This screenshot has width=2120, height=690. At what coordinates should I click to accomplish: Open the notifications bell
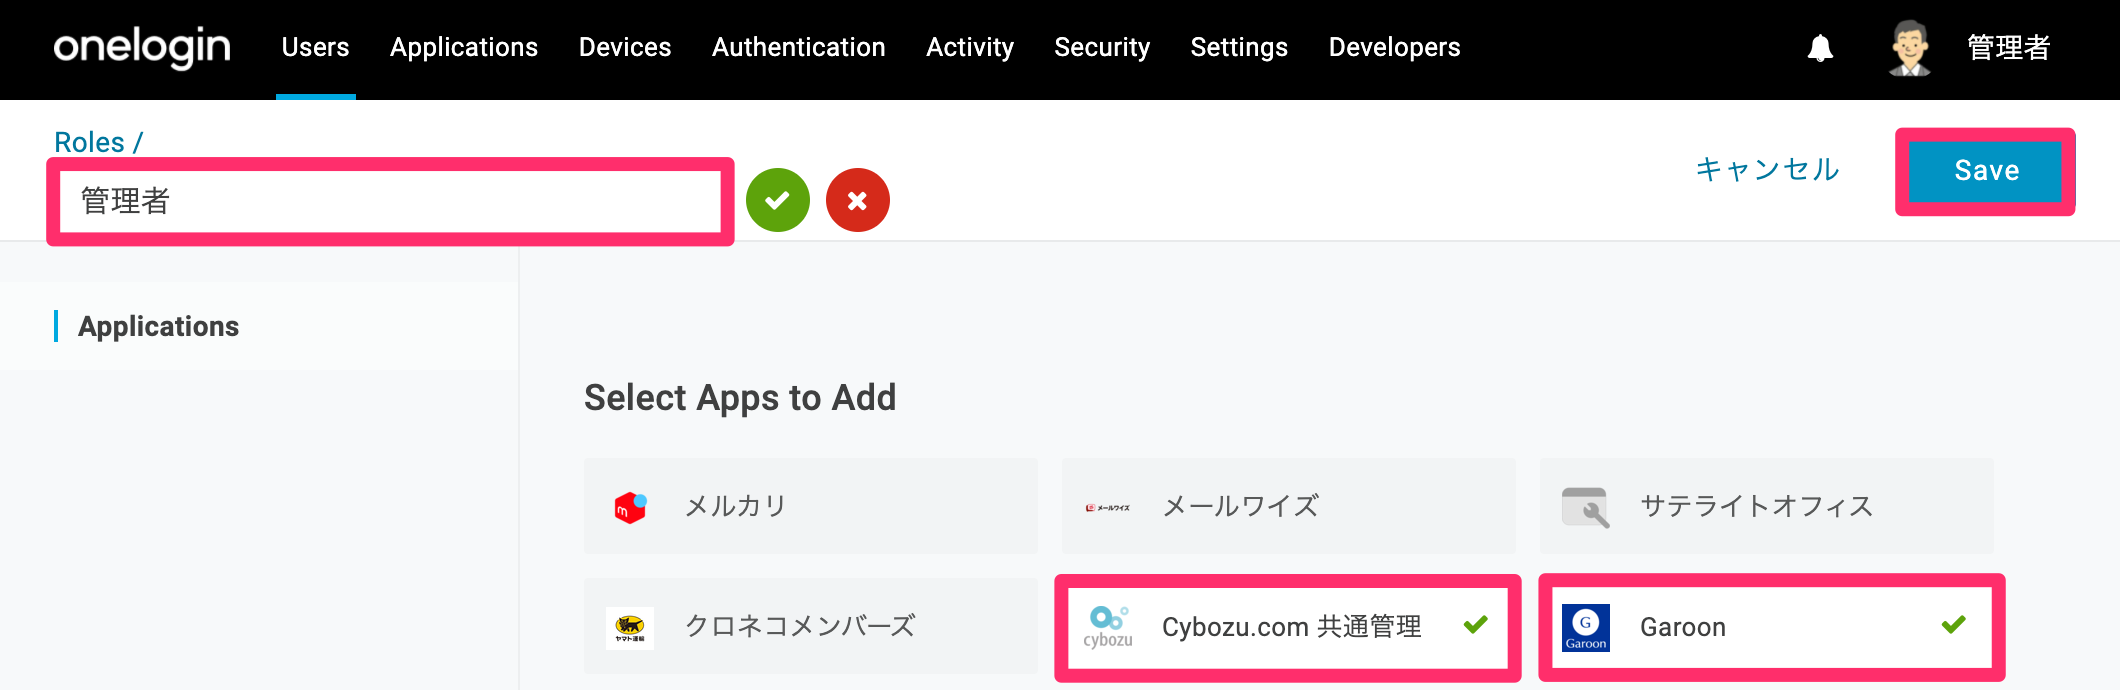(1820, 48)
